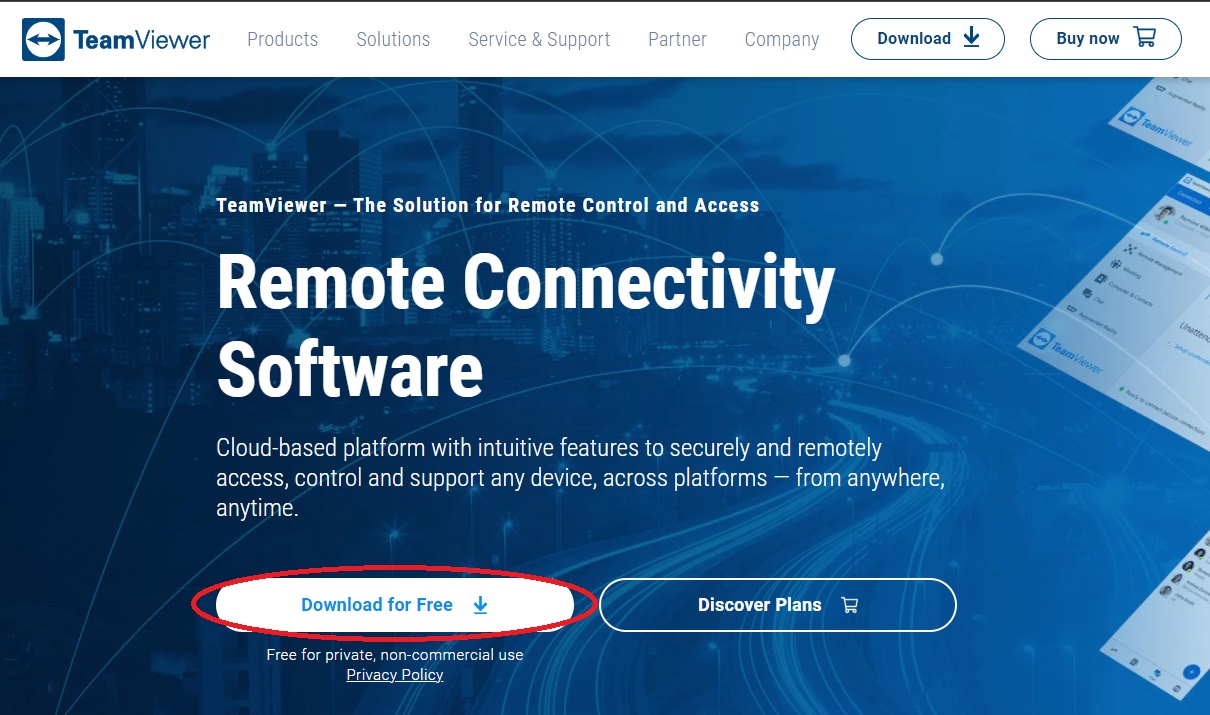
Task: Open the Company menu
Action: click(782, 39)
